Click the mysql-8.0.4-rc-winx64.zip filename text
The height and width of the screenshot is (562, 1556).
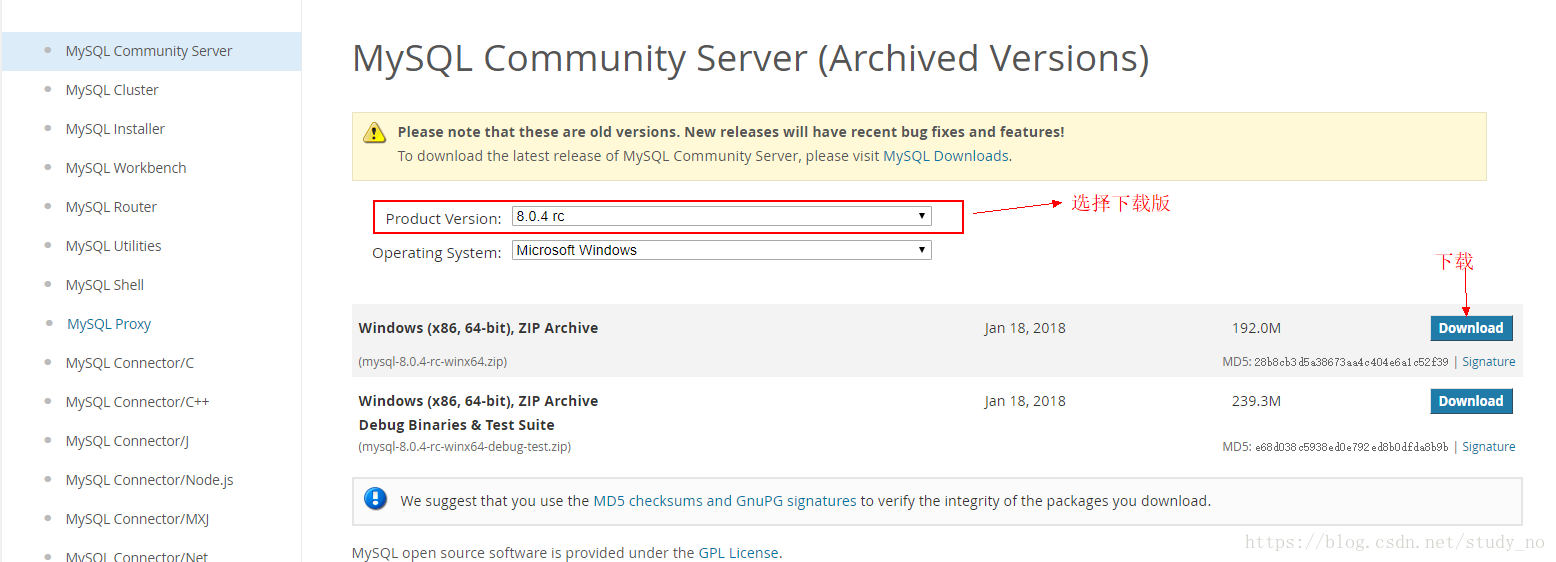click(x=435, y=362)
